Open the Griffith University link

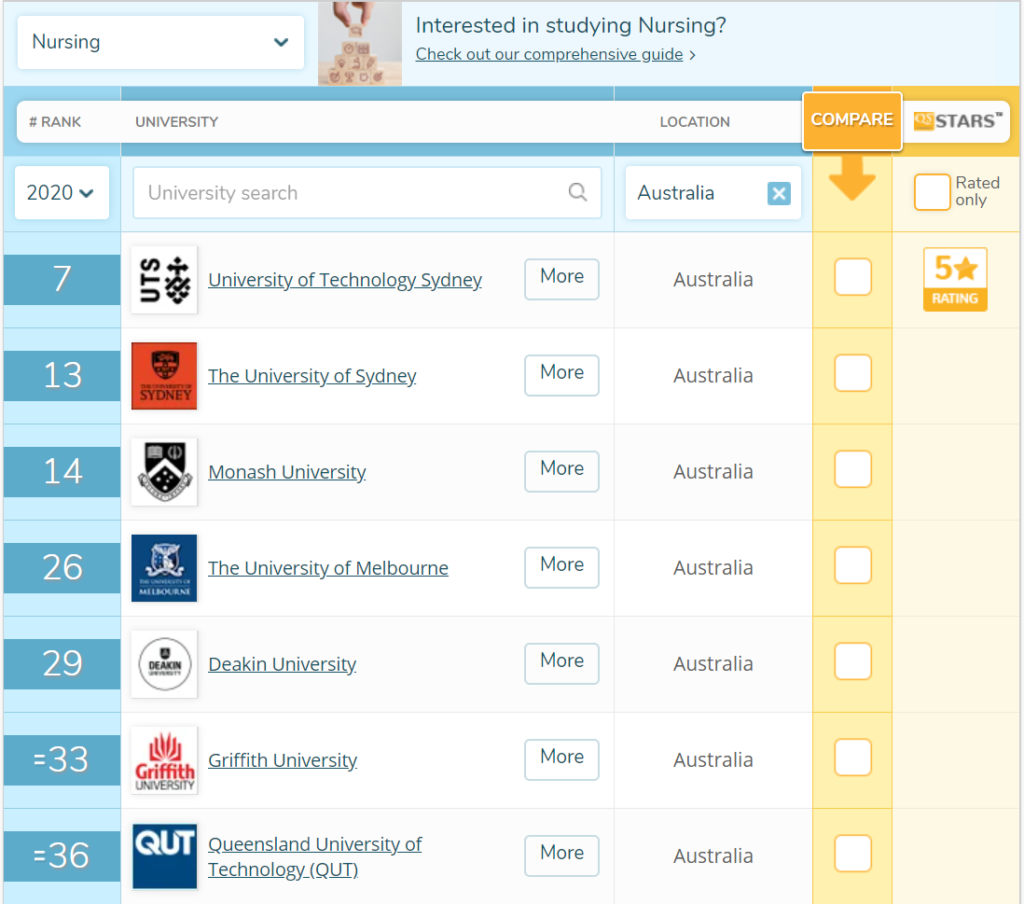pos(283,760)
